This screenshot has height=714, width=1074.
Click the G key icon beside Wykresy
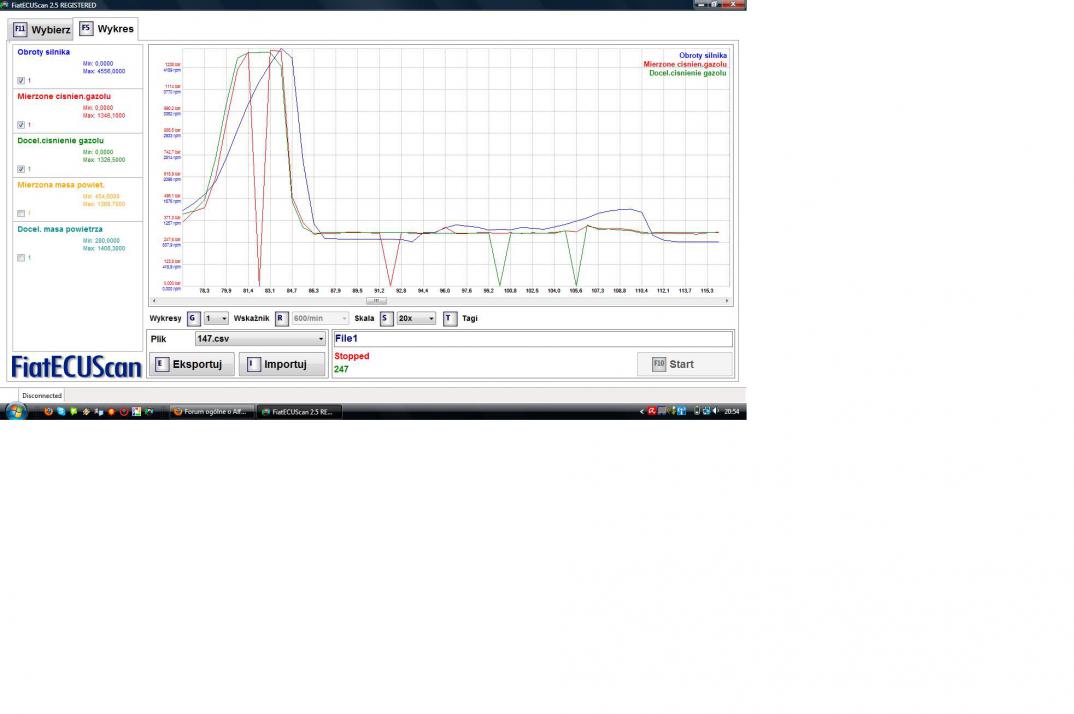pos(193,319)
